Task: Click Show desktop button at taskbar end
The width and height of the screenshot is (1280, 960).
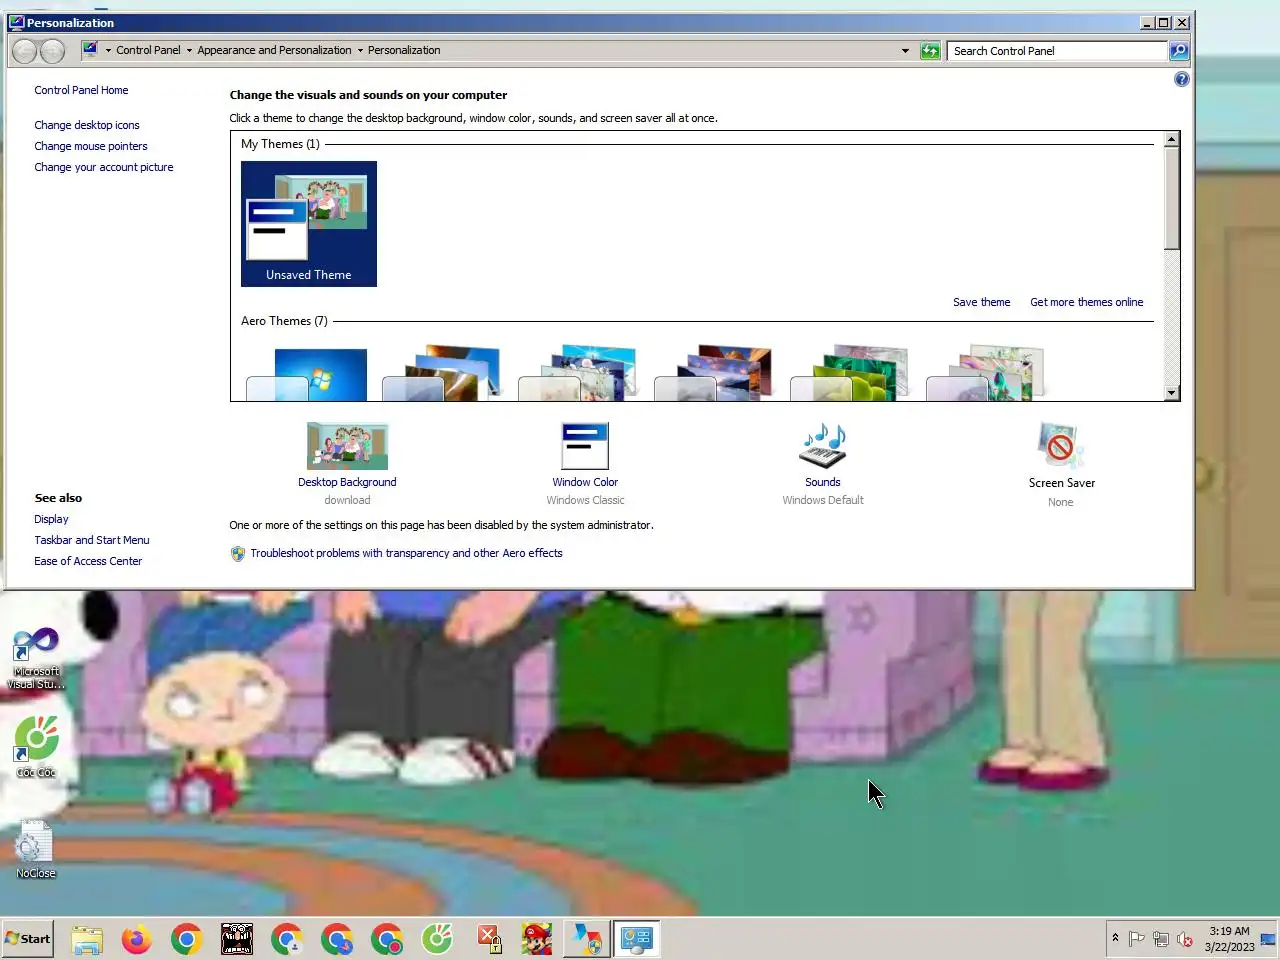Action: point(1268,939)
